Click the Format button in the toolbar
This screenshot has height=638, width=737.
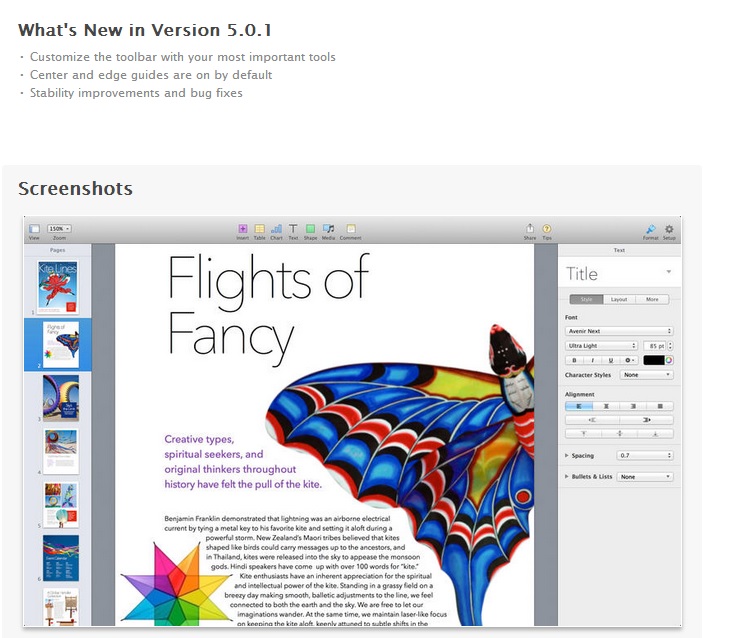point(650,230)
